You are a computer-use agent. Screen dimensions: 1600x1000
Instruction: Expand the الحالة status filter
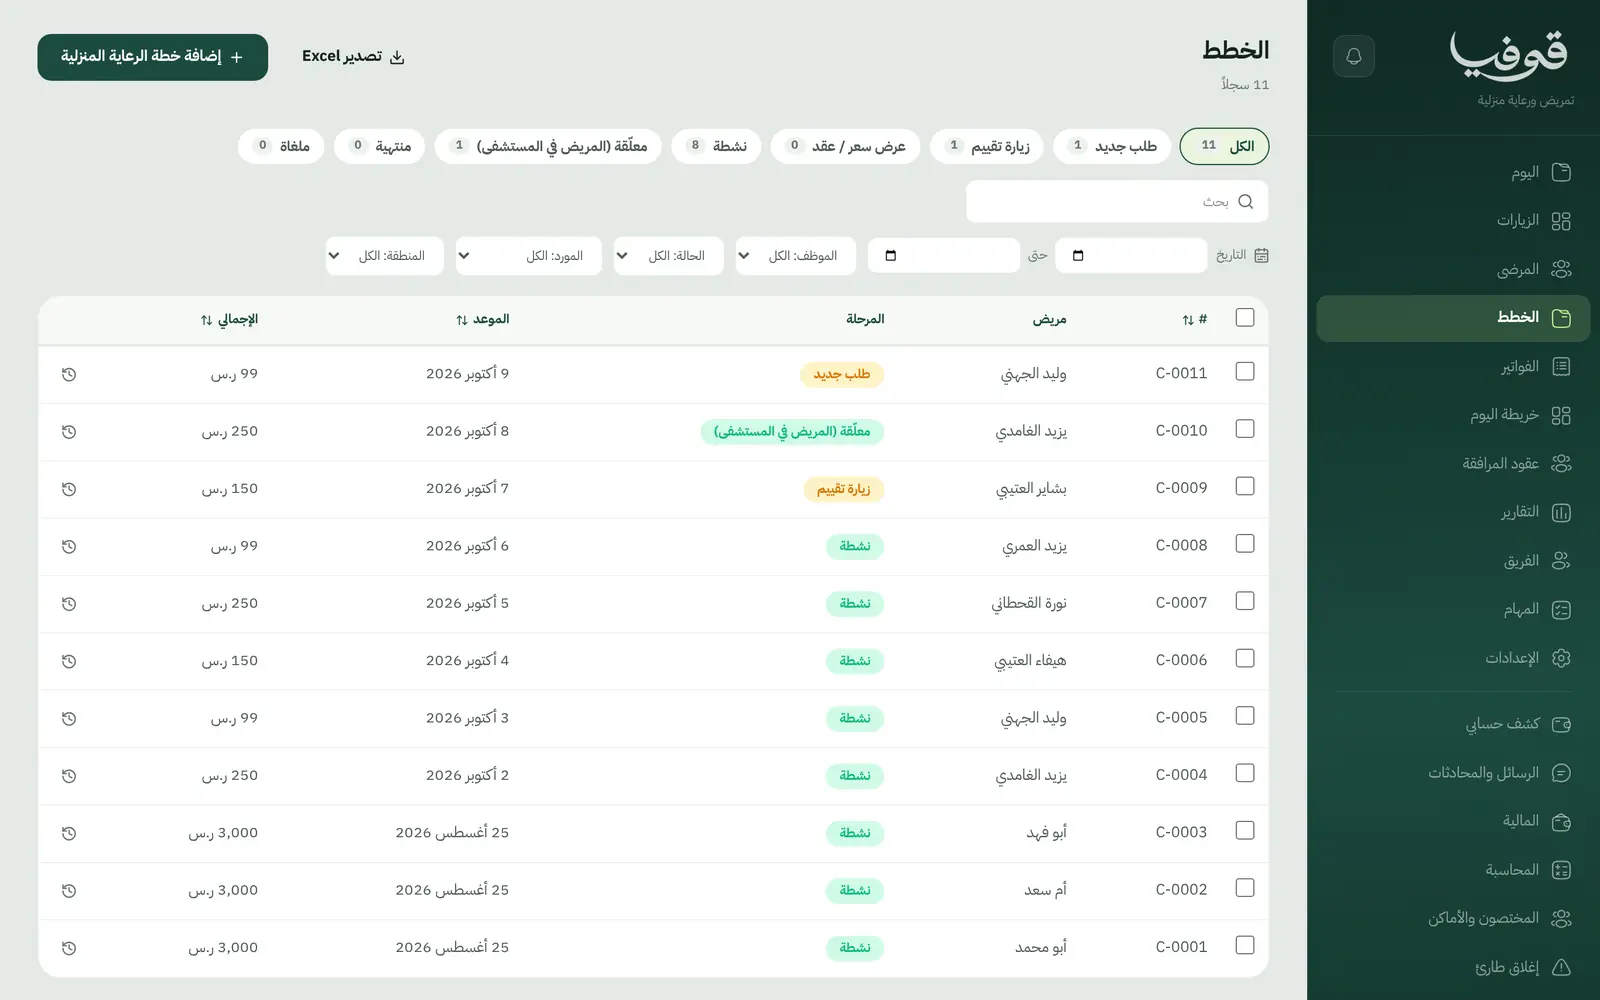(x=669, y=256)
